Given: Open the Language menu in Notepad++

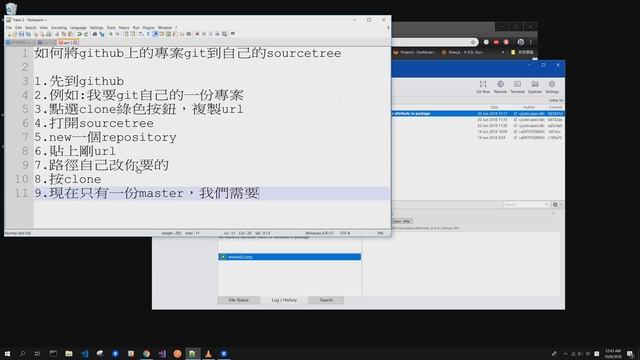Looking at the screenshot, I should coord(78,28).
